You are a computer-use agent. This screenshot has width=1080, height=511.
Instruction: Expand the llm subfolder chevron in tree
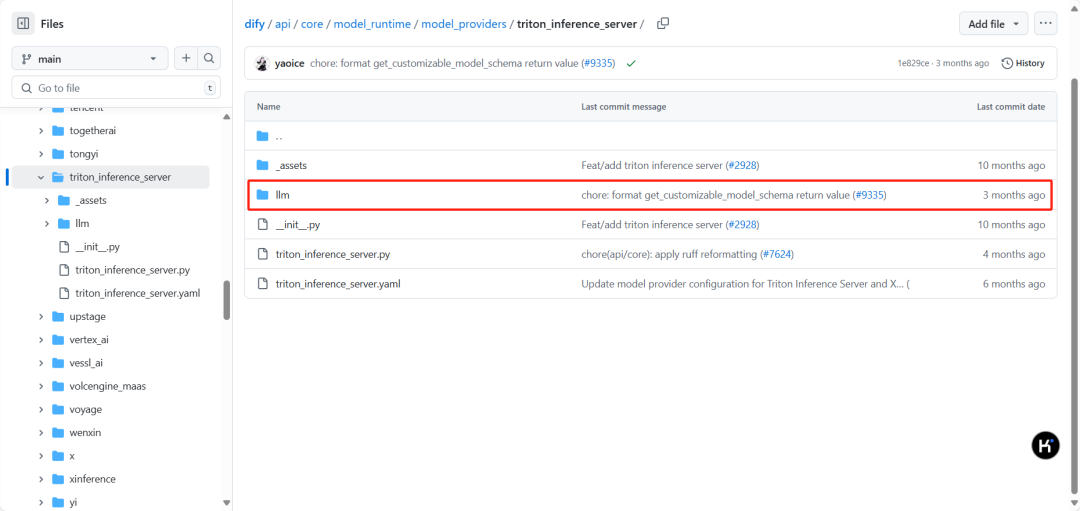(47, 224)
